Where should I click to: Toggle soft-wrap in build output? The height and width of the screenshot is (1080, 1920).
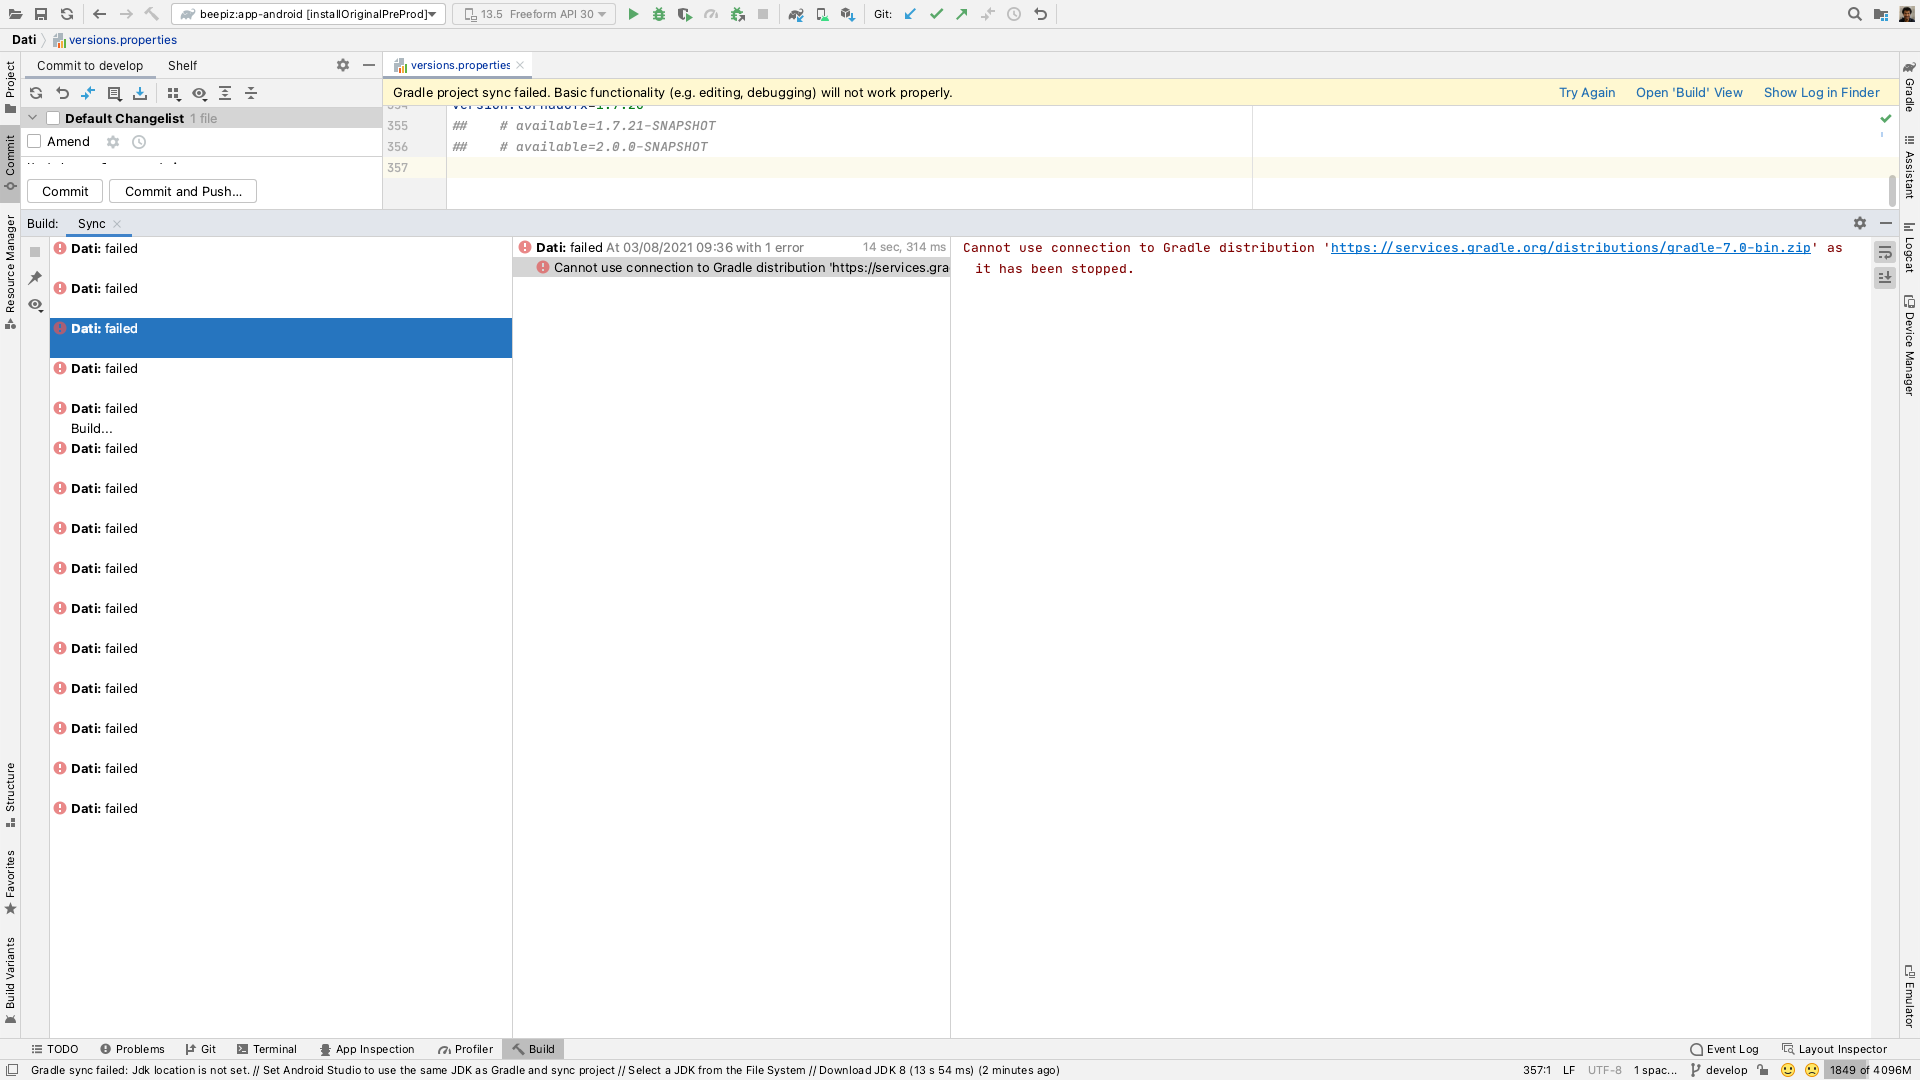1885,252
